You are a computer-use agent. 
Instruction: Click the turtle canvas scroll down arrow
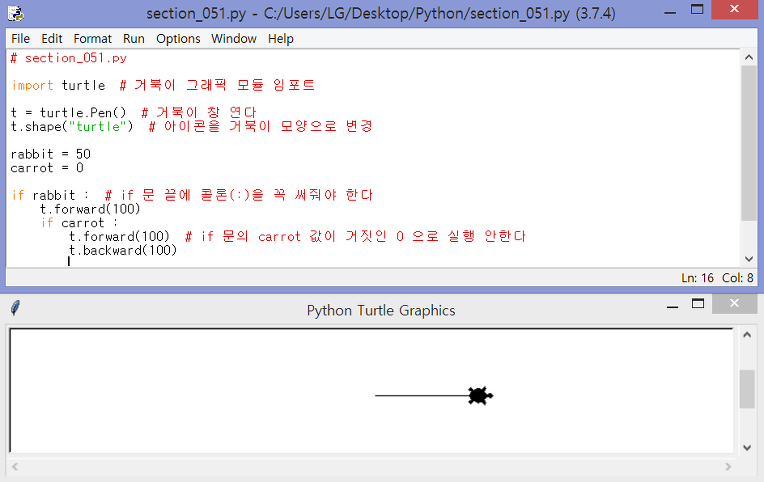[747, 447]
